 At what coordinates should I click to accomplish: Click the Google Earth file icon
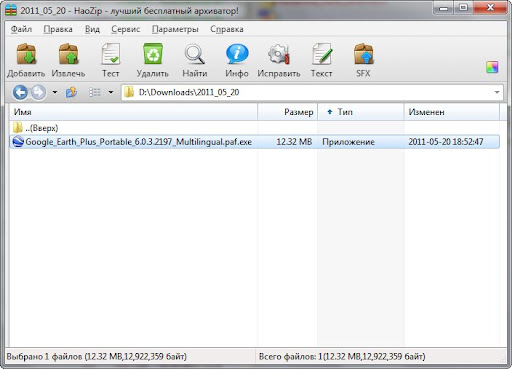pos(18,142)
